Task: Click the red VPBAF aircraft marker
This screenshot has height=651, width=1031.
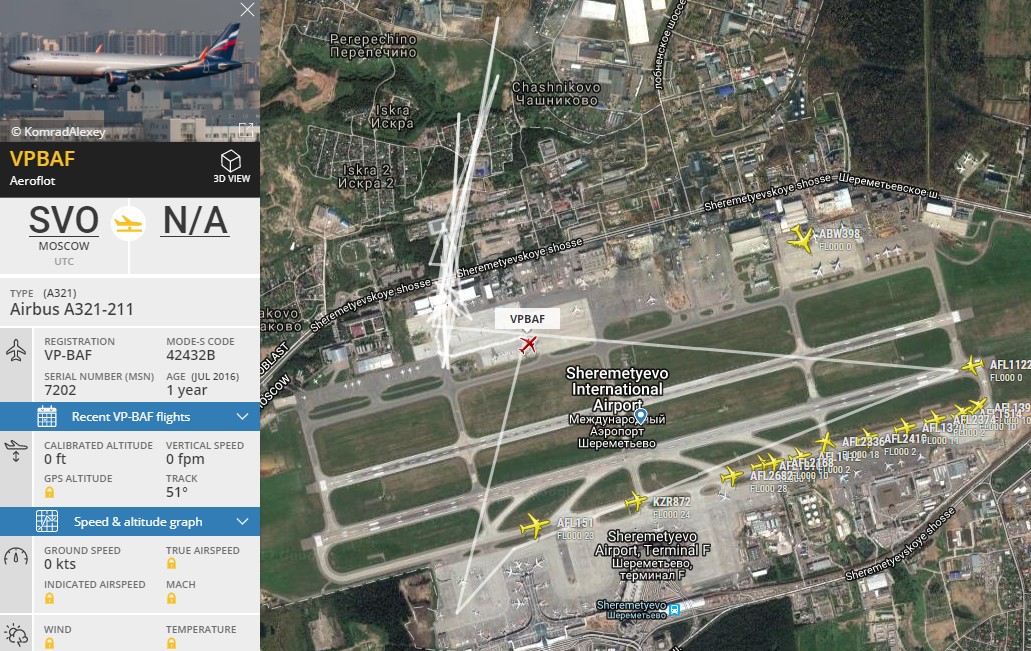Action: tap(527, 344)
